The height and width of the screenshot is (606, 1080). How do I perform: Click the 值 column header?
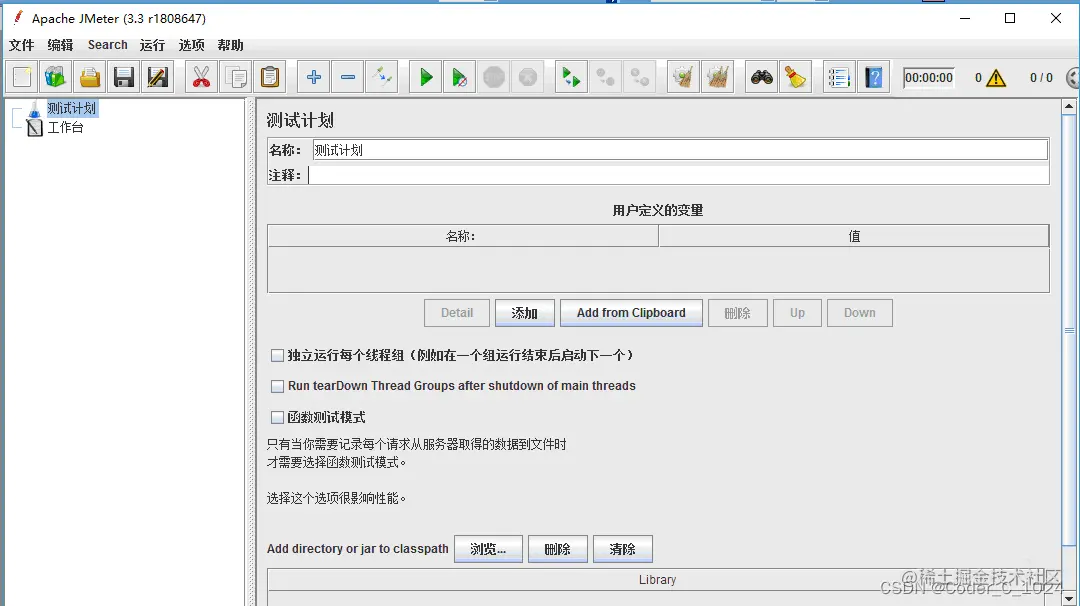point(854,236)
